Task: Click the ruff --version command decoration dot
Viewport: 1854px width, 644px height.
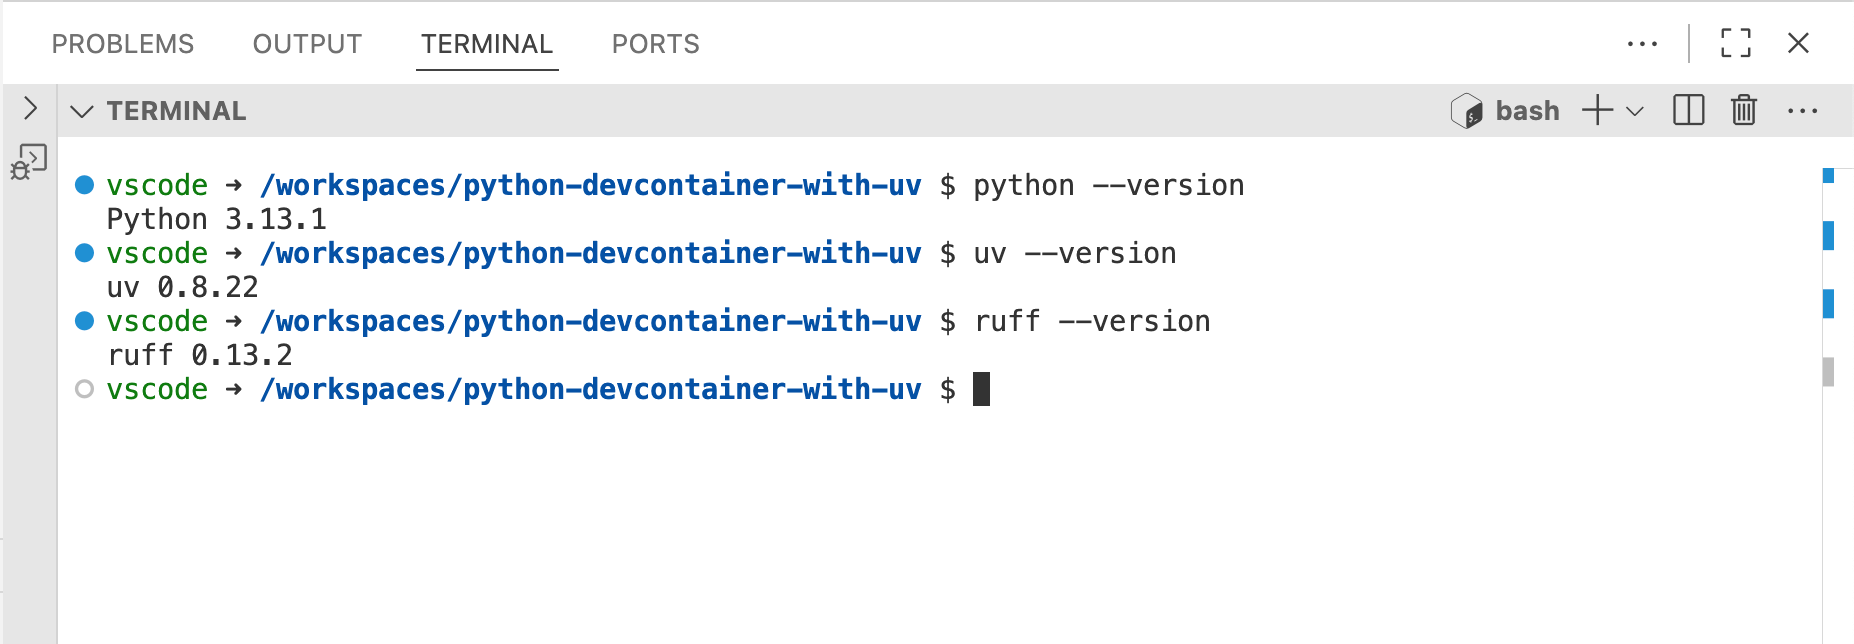Action: point(85,321)
